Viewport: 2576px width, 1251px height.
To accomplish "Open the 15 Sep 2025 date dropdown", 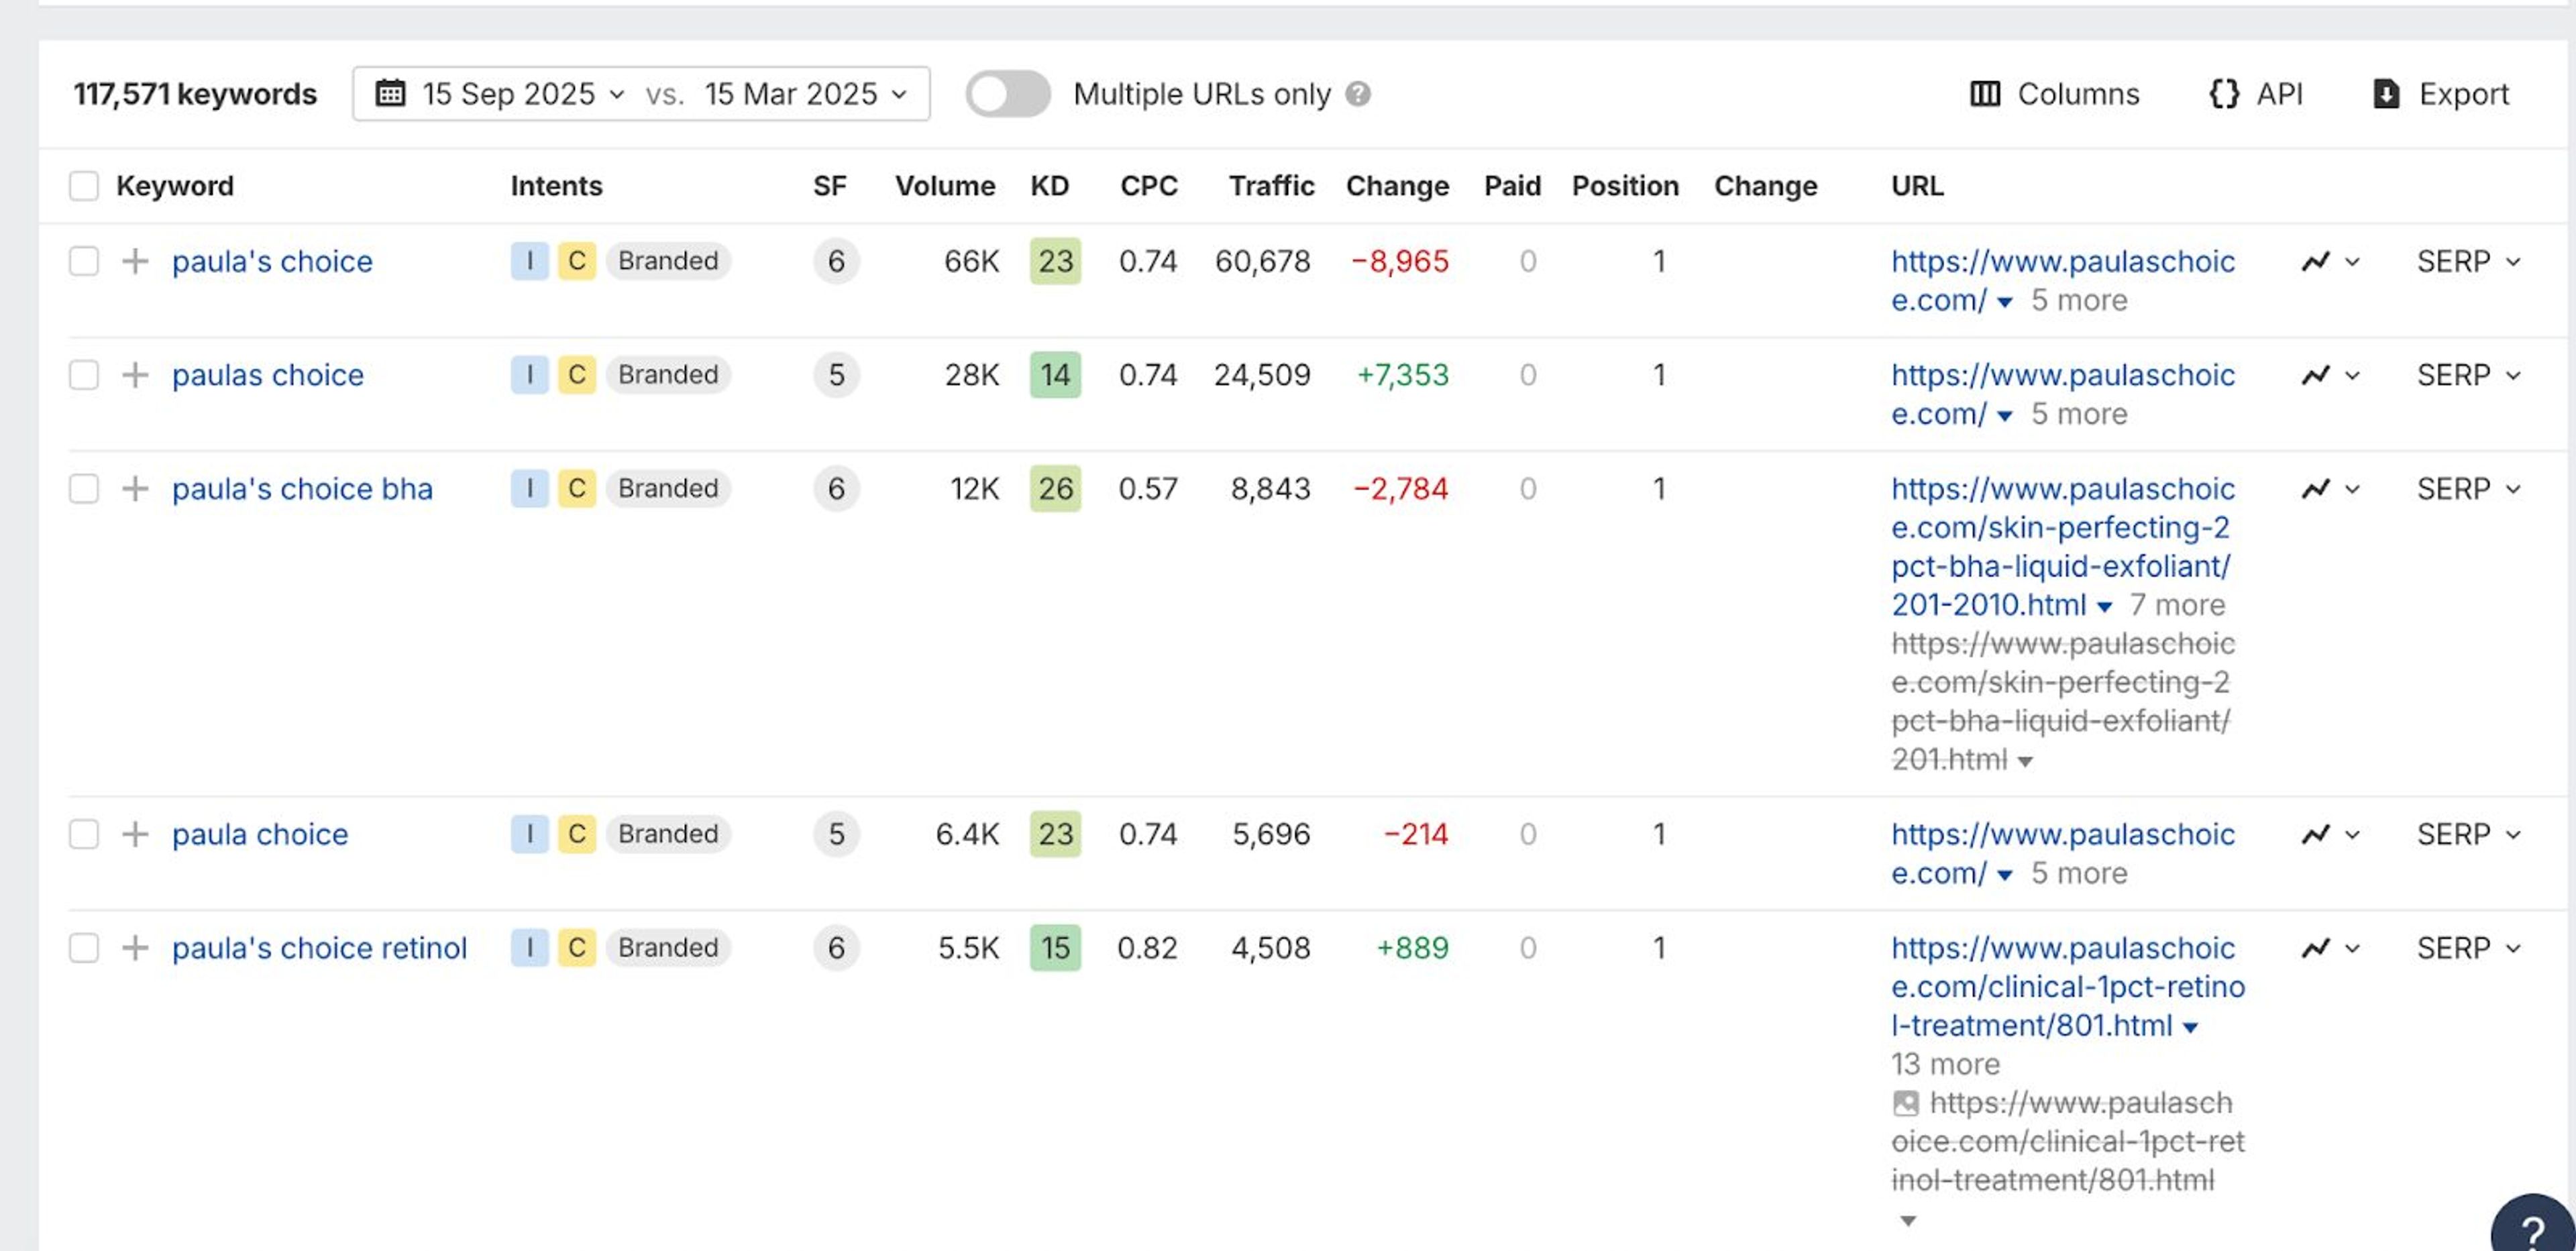I will 523,94.
